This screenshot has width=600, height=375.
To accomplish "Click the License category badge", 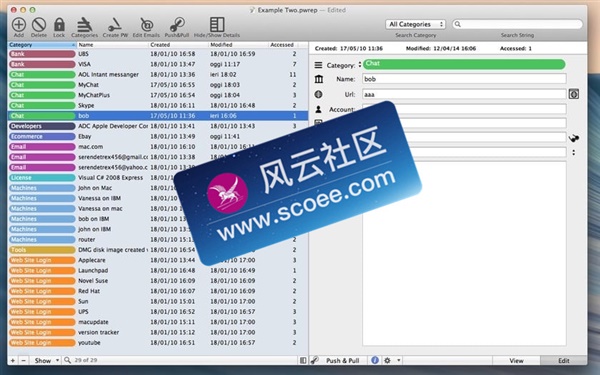I will pos(42,178).
